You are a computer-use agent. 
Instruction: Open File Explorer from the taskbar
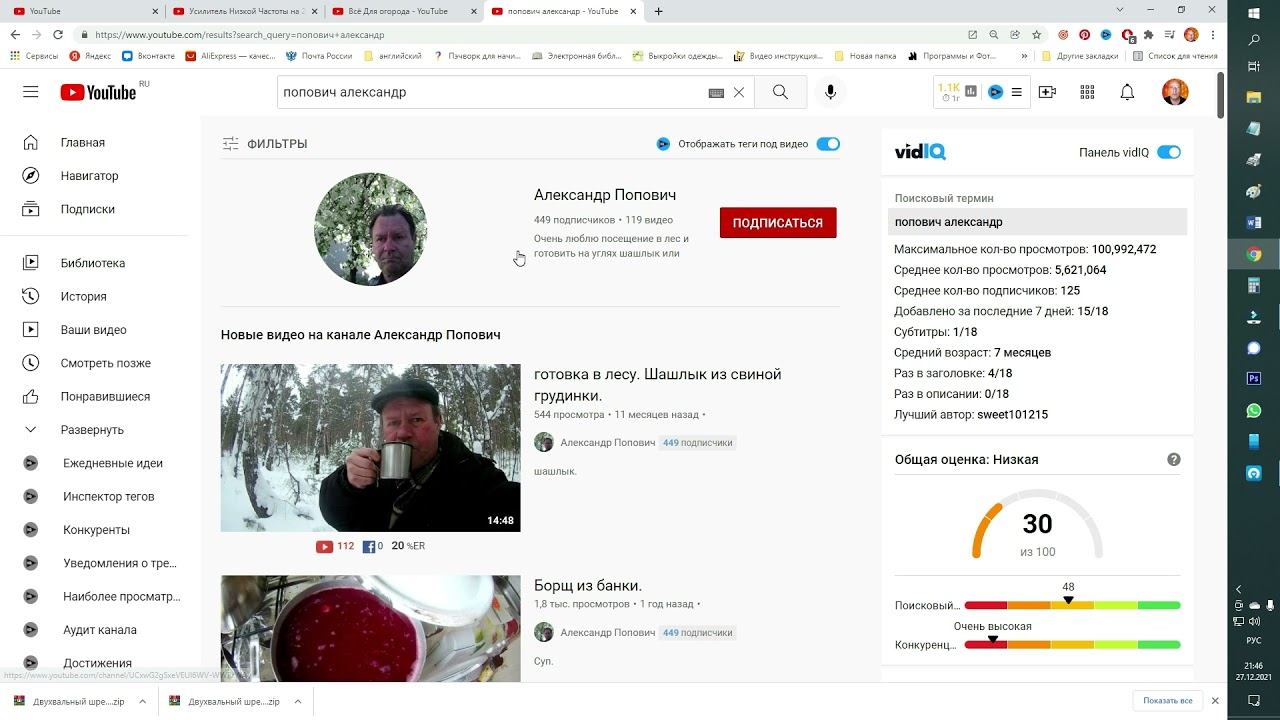point(1254,98)
